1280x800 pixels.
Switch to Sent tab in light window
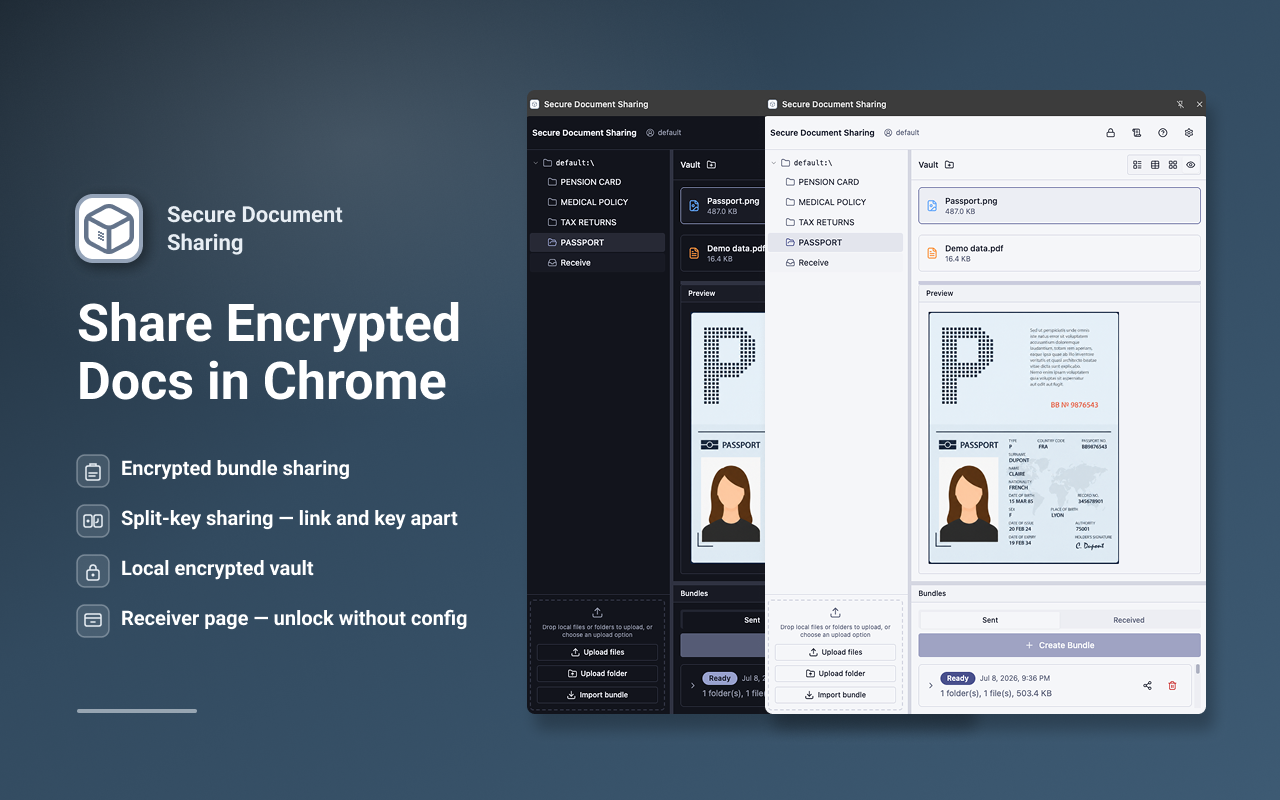[990, 620]
